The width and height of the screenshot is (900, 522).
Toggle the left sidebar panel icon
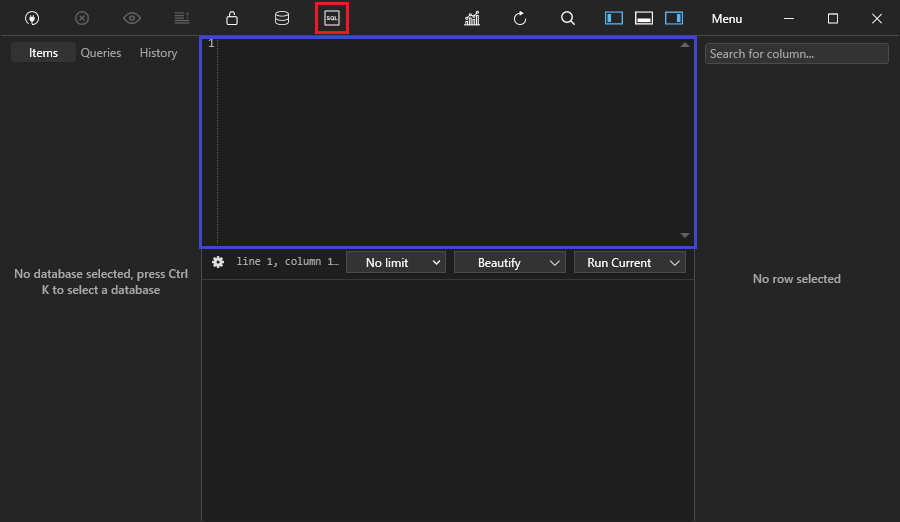614,18
